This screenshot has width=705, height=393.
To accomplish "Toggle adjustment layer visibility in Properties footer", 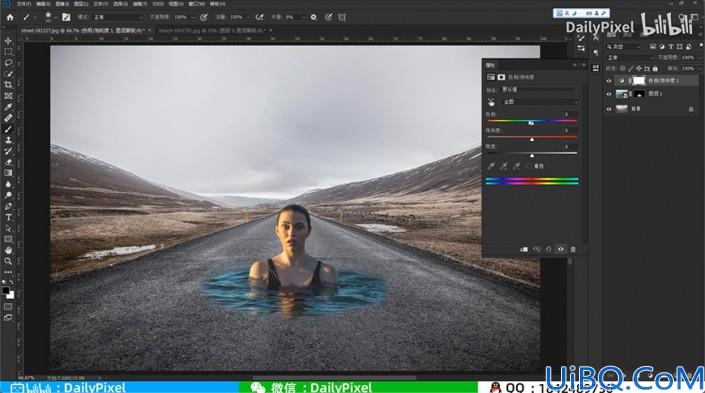I will [561, 249].
